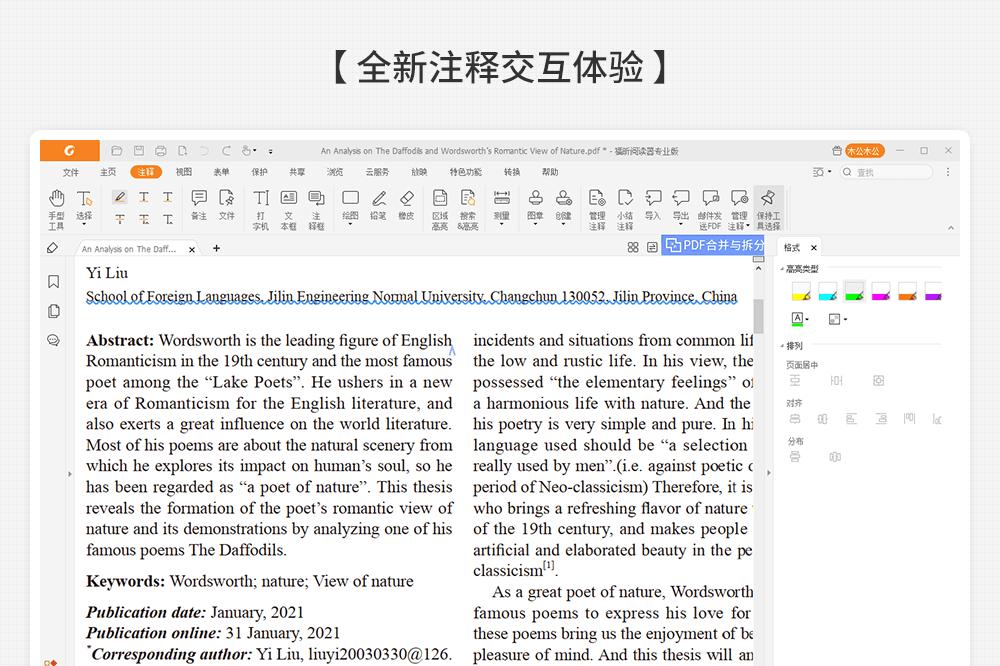Close the 'An Analysis on The Daff...' tab
Viewport: 1000px width, 666px height.
(x=192, y=249)
